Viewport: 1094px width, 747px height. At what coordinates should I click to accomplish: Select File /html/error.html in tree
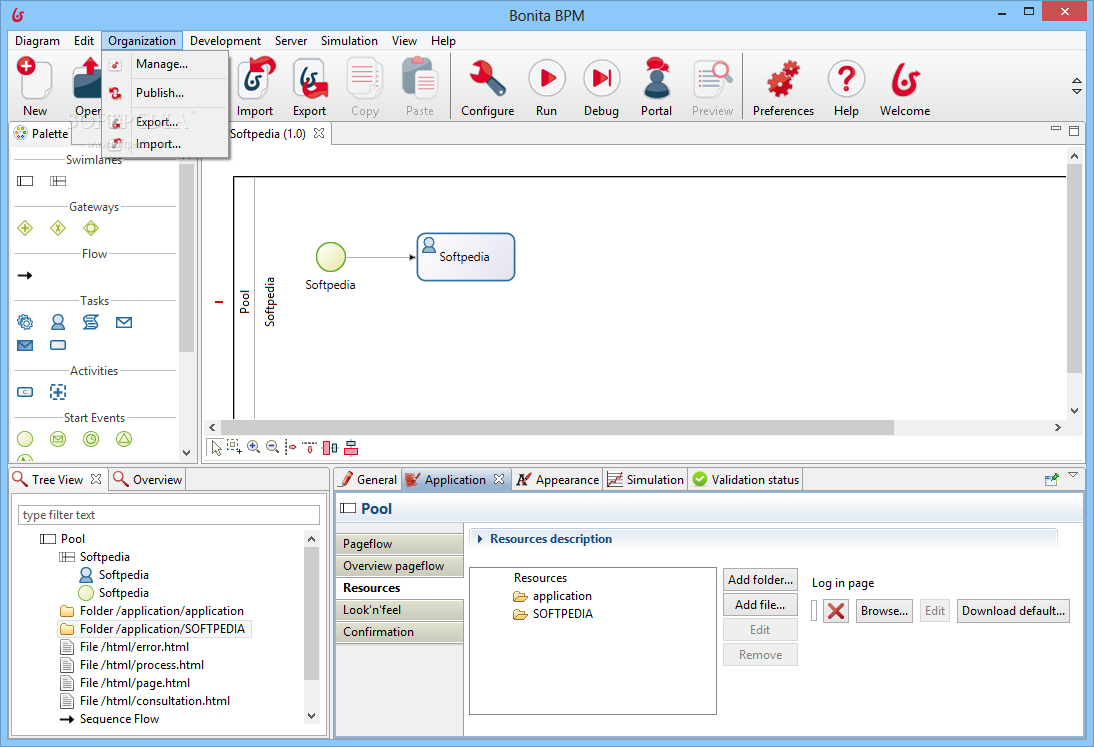125,647
